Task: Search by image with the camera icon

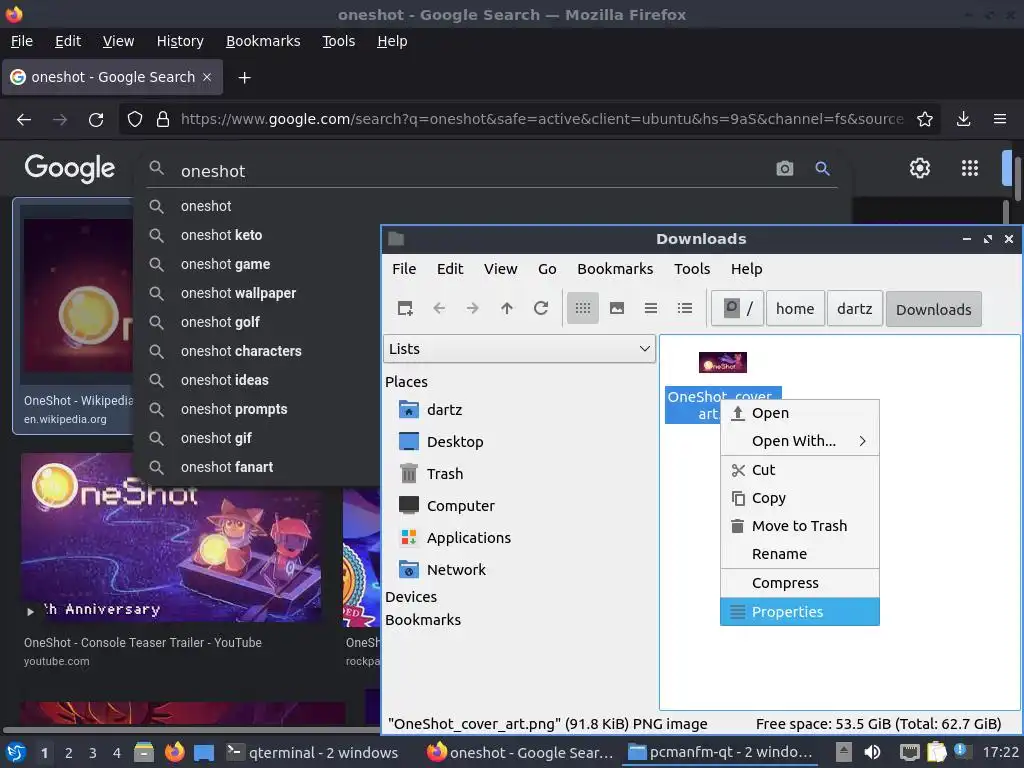Action: click(784, 168)
